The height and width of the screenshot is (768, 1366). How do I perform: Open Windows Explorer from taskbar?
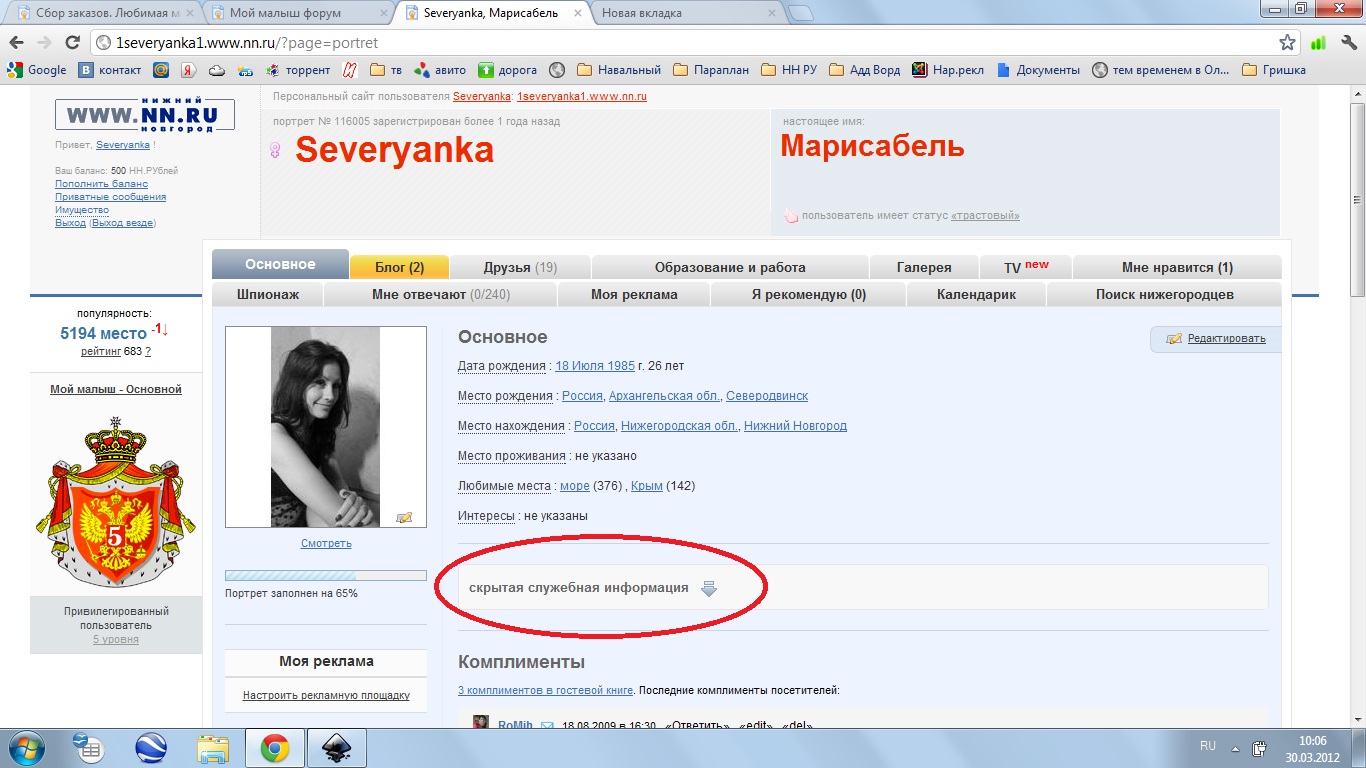point(213,748)
